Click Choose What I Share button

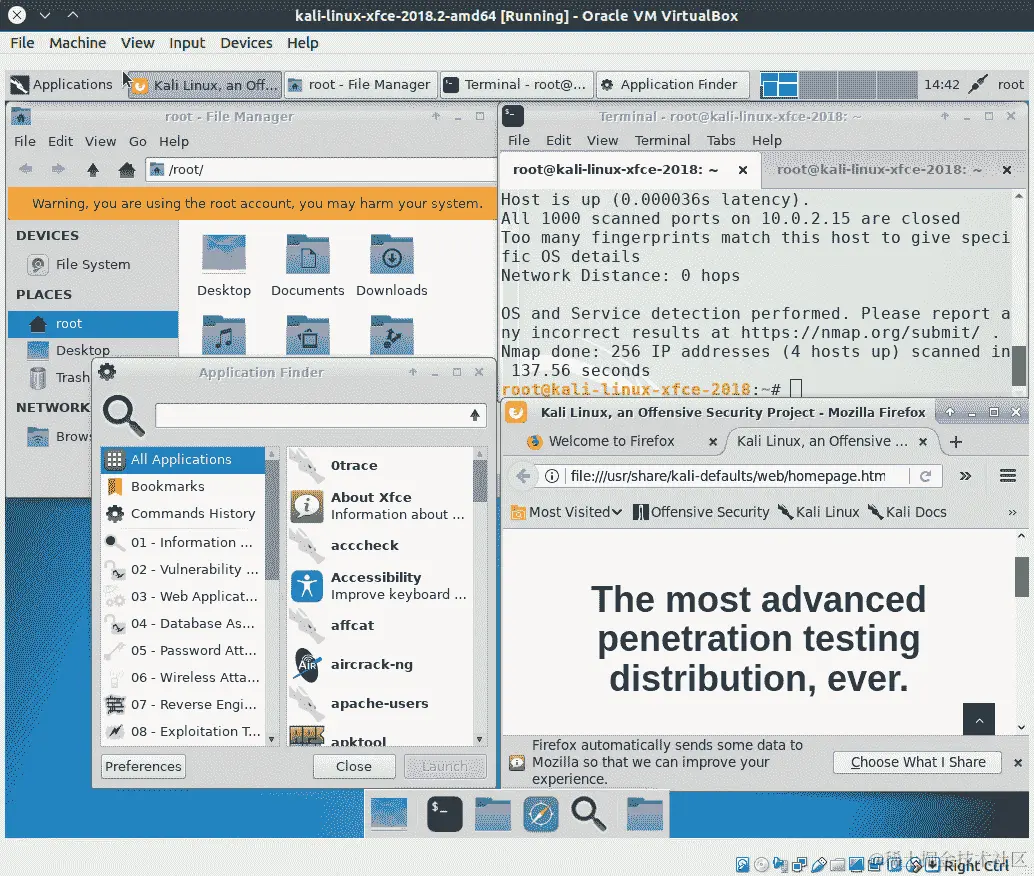click(918, 763)
